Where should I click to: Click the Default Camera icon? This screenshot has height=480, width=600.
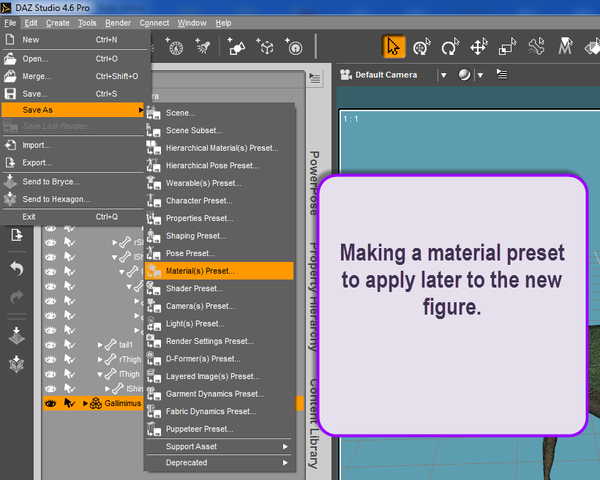(346, 75)
